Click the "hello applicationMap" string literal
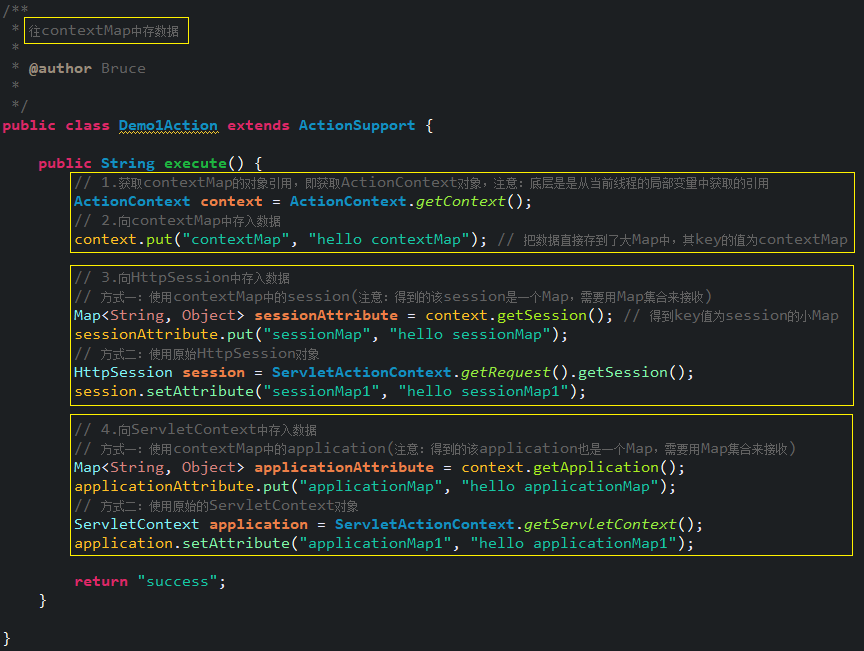The height and width of the screenshot is (651, 864). tap(560, 487)
